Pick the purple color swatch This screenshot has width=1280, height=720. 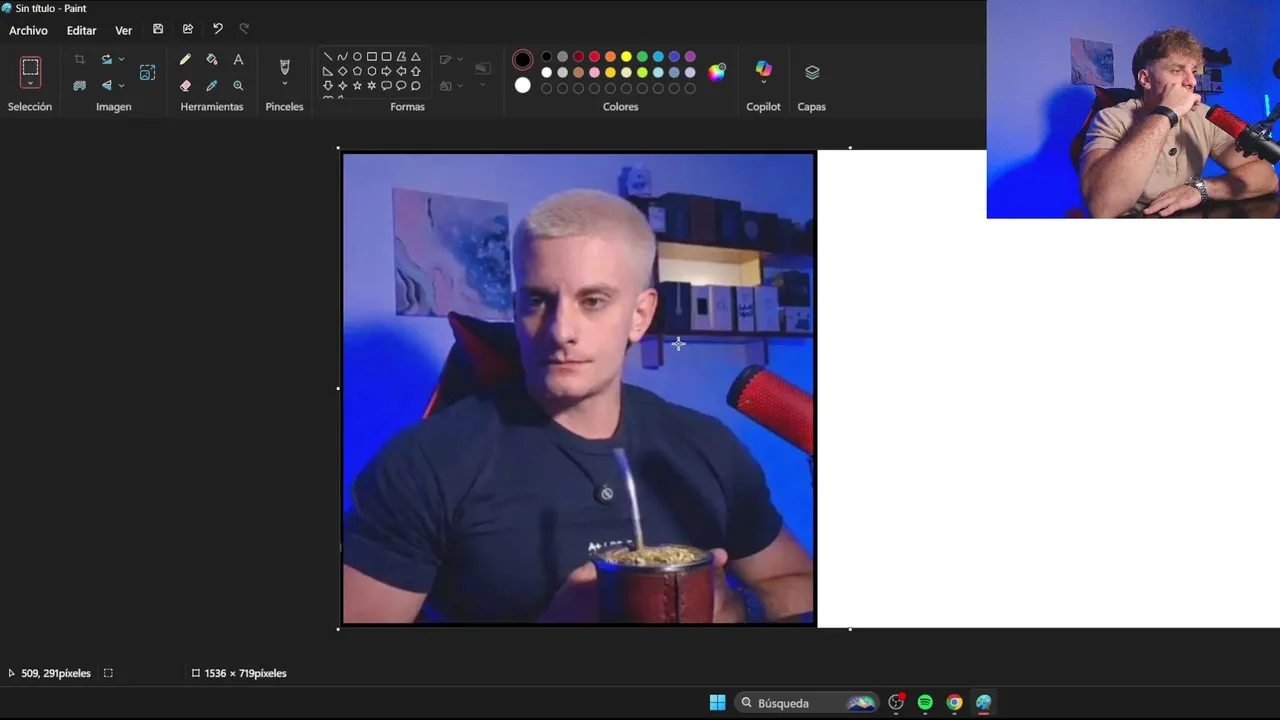point(690,56)
